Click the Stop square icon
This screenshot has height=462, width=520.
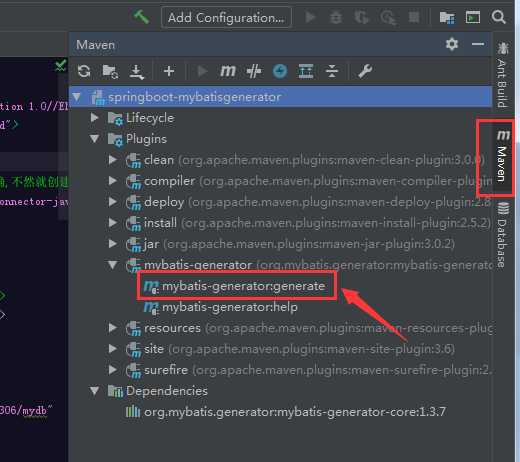pos(414,17)
